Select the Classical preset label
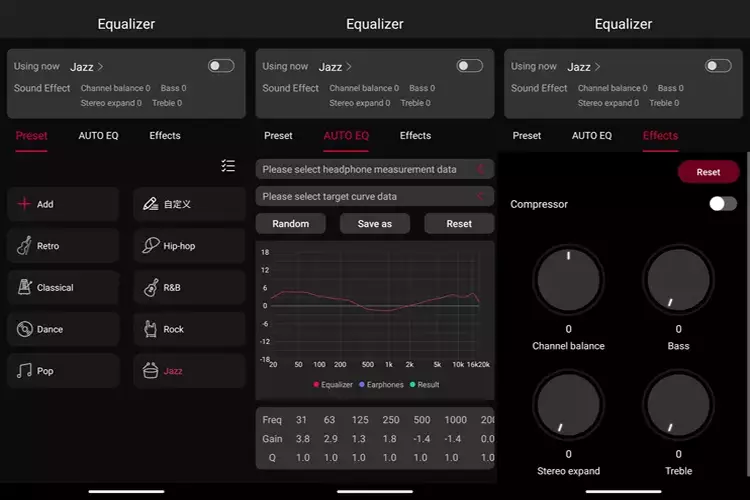This screenshot has width=750, height=500. (x=55, y=288)
